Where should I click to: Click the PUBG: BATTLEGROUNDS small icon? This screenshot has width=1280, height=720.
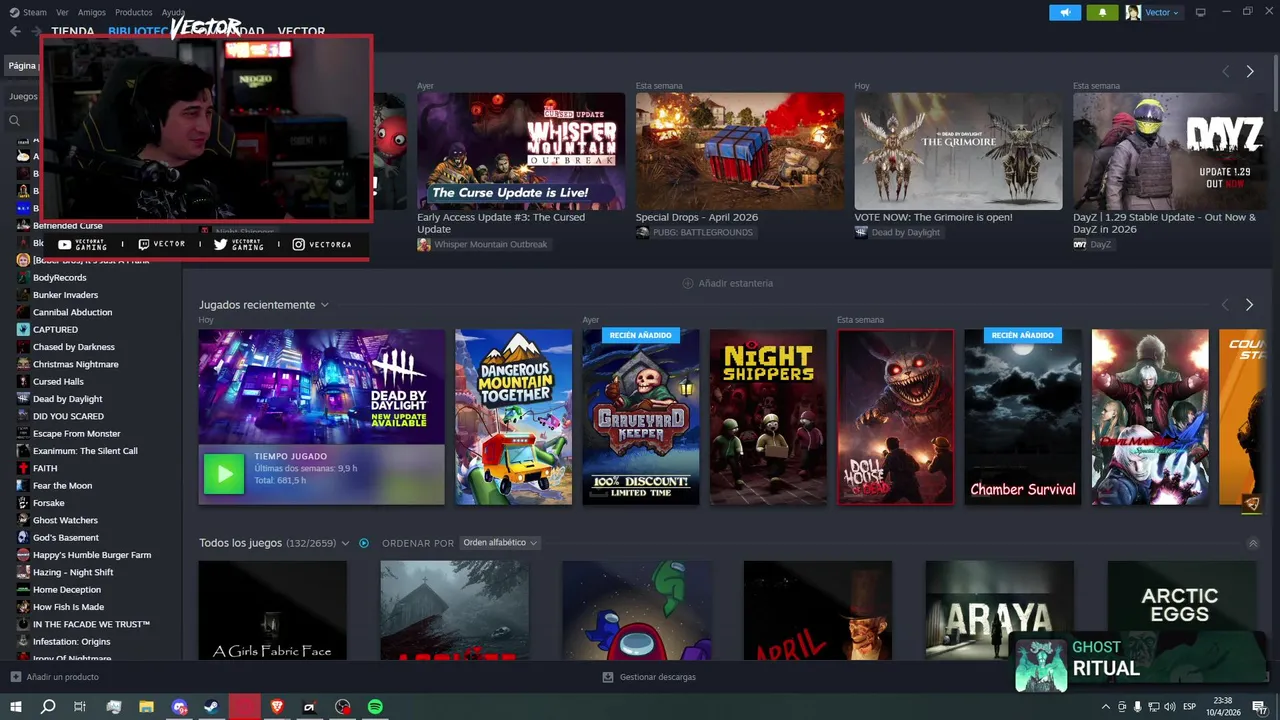coord(642,232)
